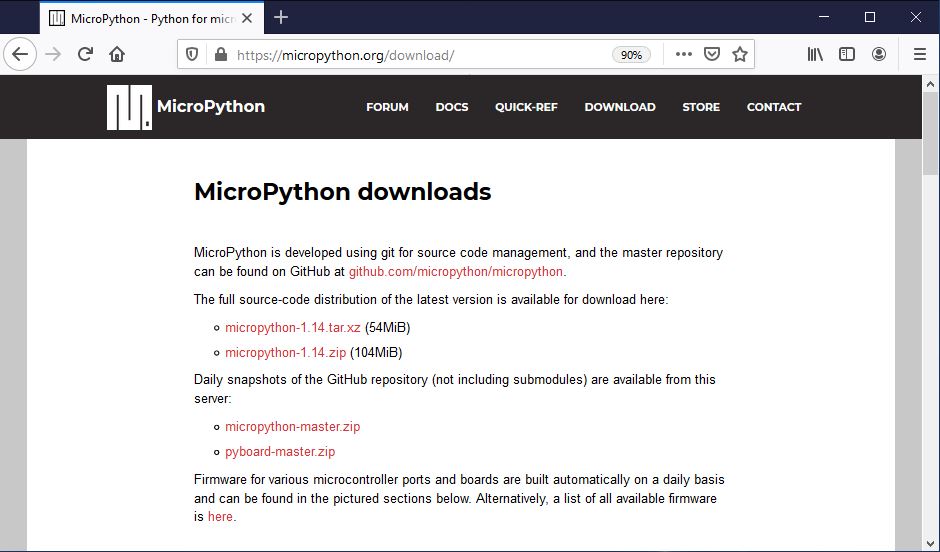Open the STORE nav item
Viewport: 940px width, 552px height.
[x=701, y=107]
